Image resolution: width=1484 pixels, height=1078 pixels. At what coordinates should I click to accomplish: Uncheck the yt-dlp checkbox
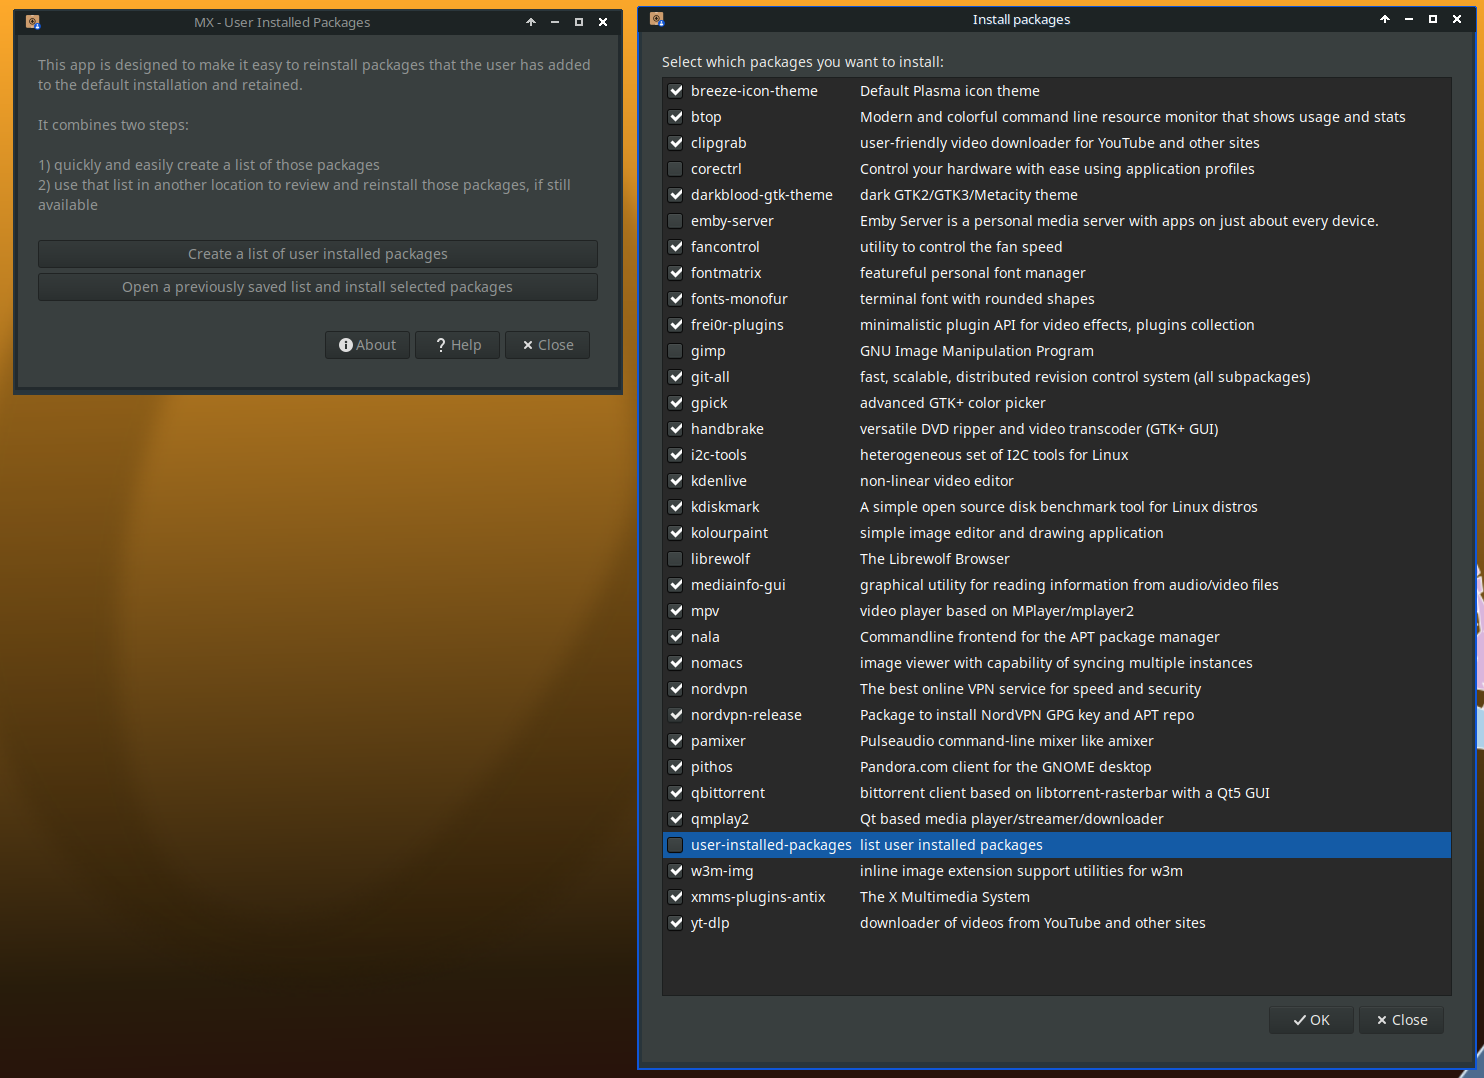point(676,923)
